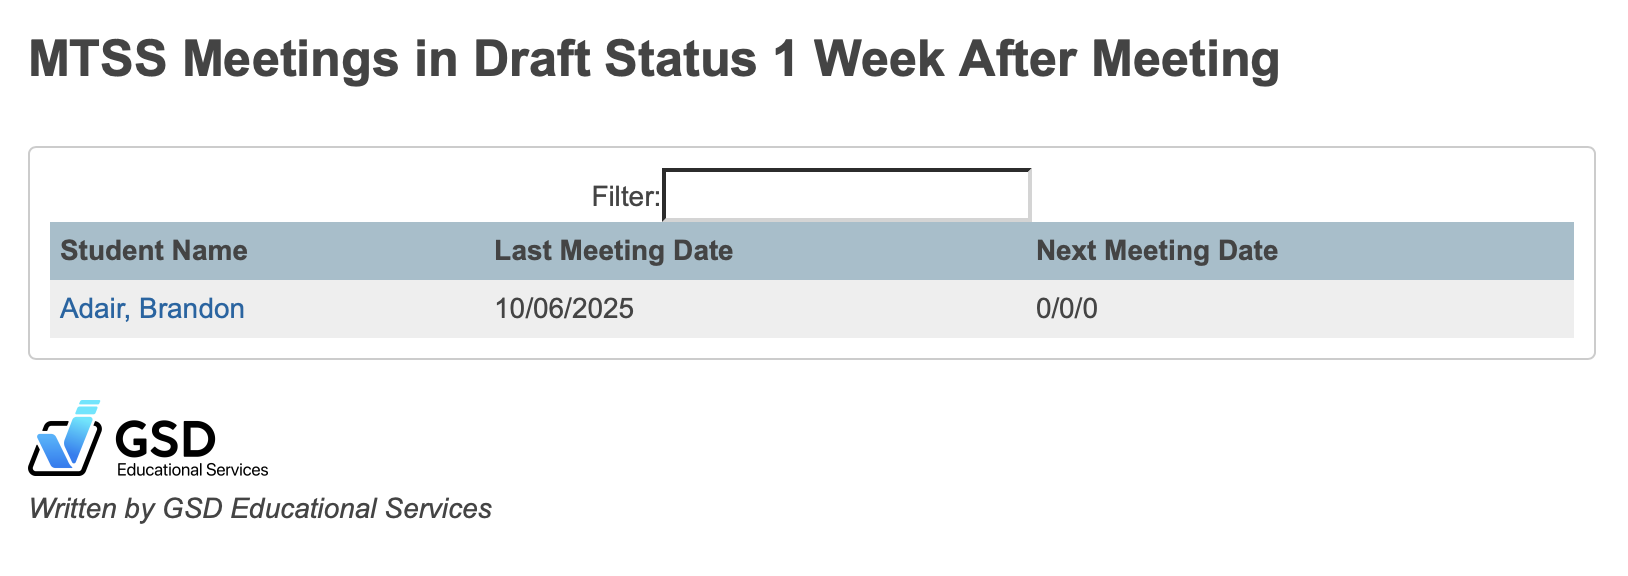The height and width of the screenshot is (576, 1628).
Task: Click the next meeting date value 0/0/0
Action: tap(1066, 308)
